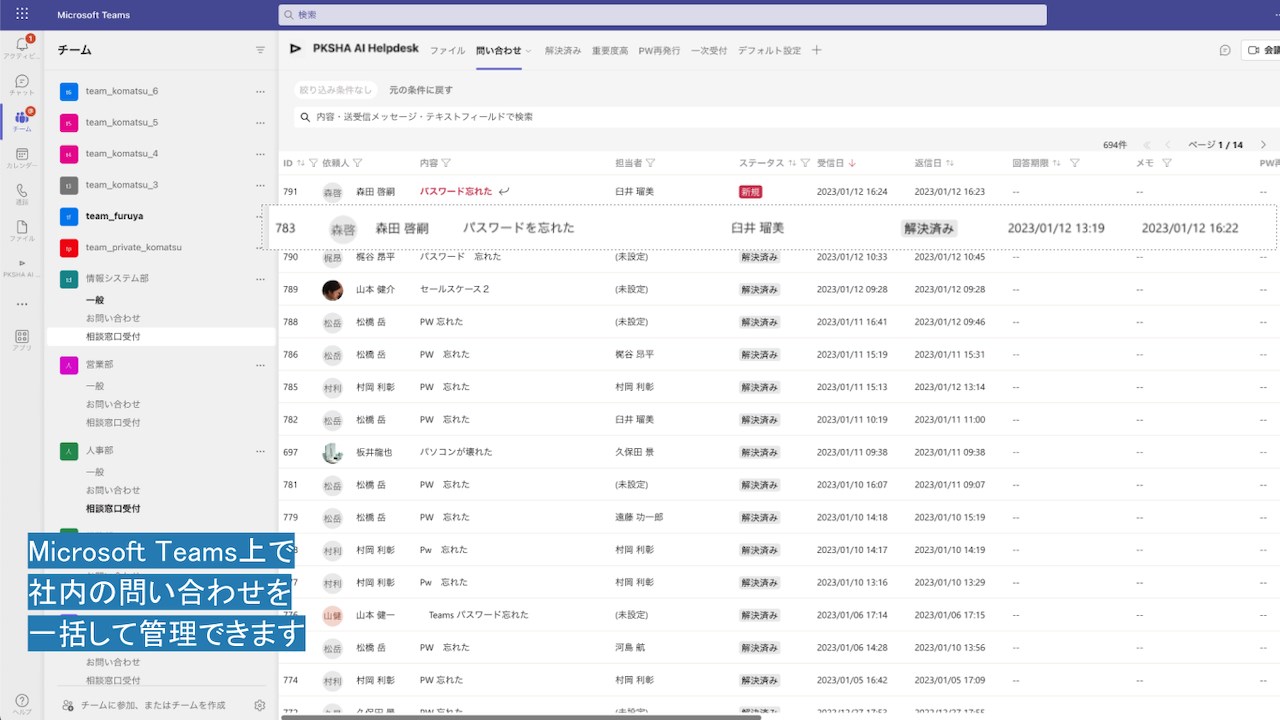Open the Calls phone icon
1280x720 pixels.
pyautogui.click(x=22, y=190)
